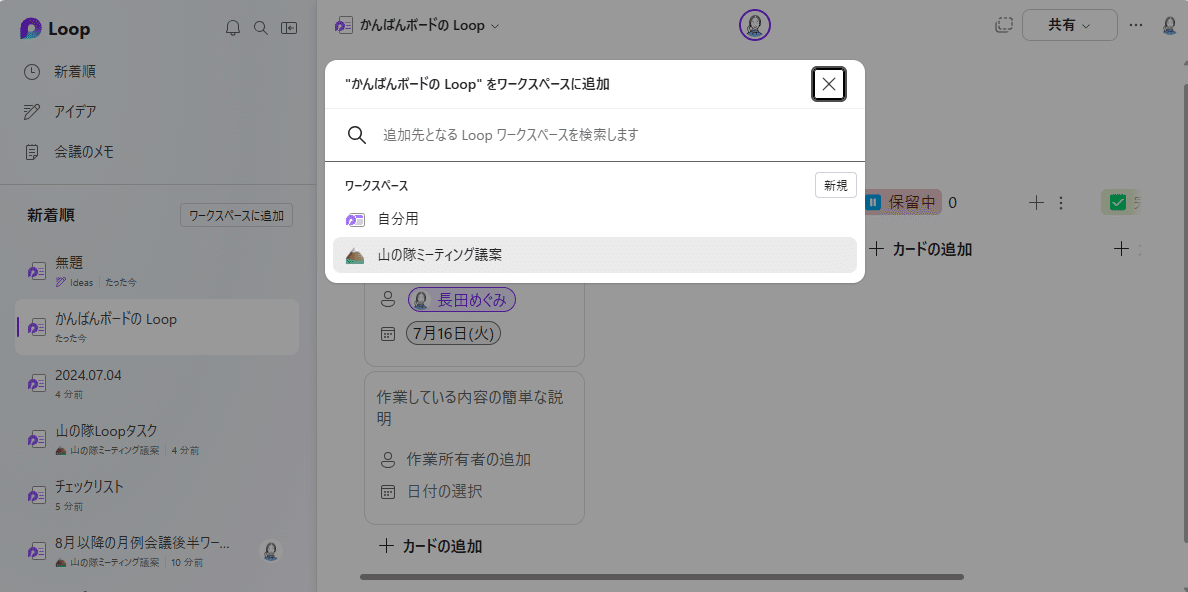The width and height of the screenshot is (1188, 592).
Task: Click 日付の選択 on card
Action: point(445,491)
